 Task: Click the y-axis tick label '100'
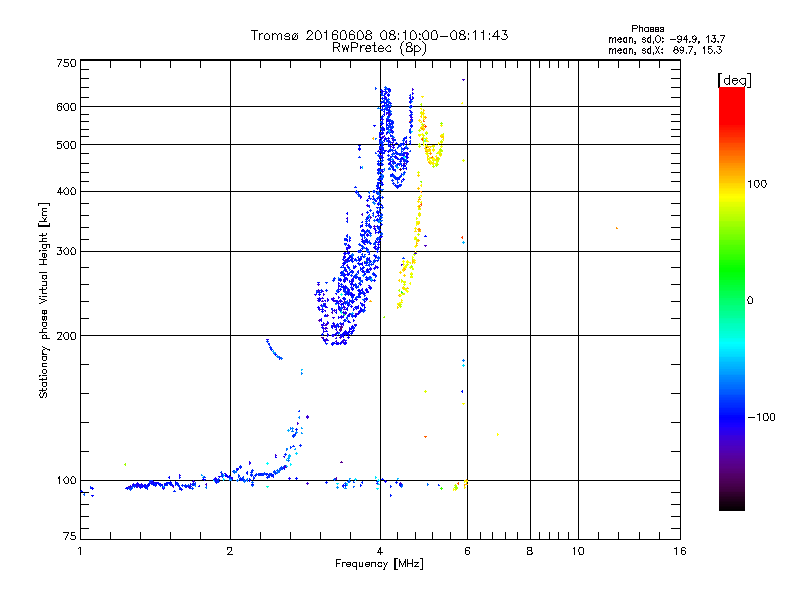(66, 480)
